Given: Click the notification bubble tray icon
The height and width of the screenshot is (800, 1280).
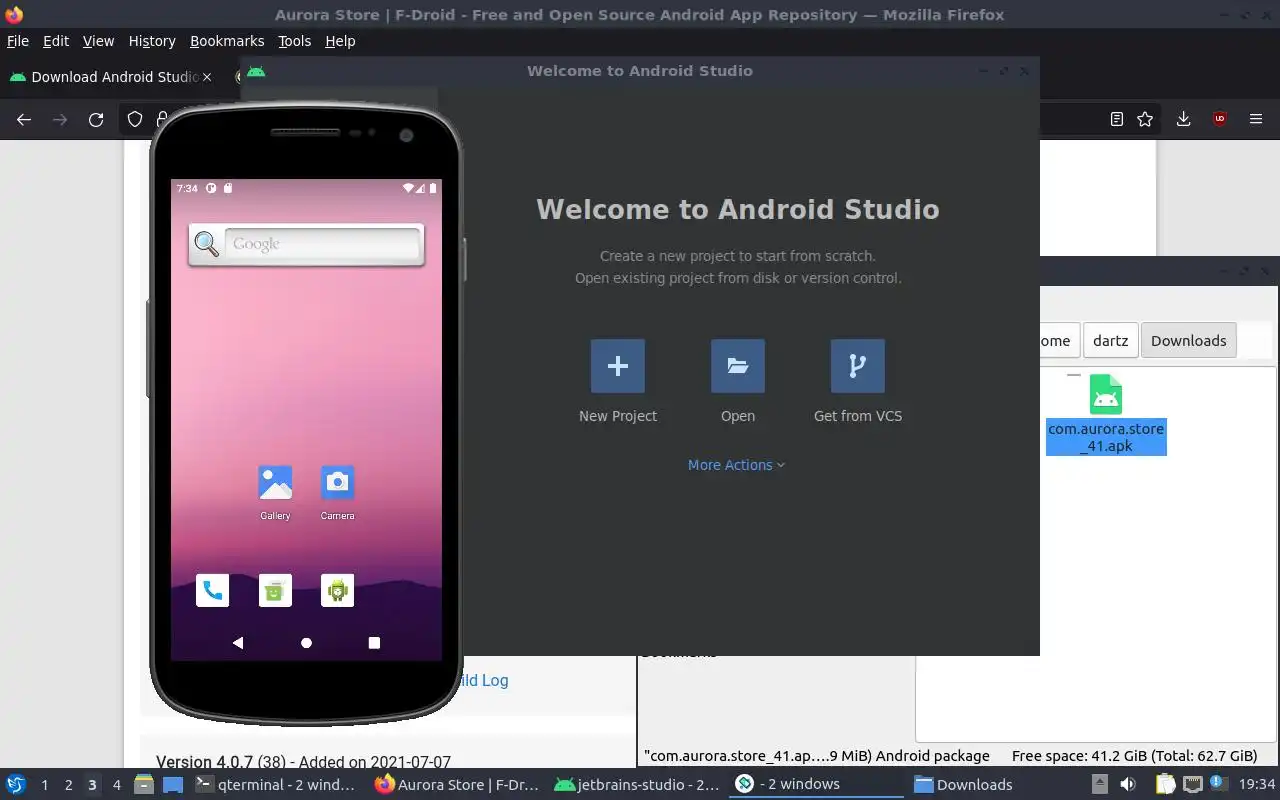Looking at the screenshot, I should pos(1218,783).
